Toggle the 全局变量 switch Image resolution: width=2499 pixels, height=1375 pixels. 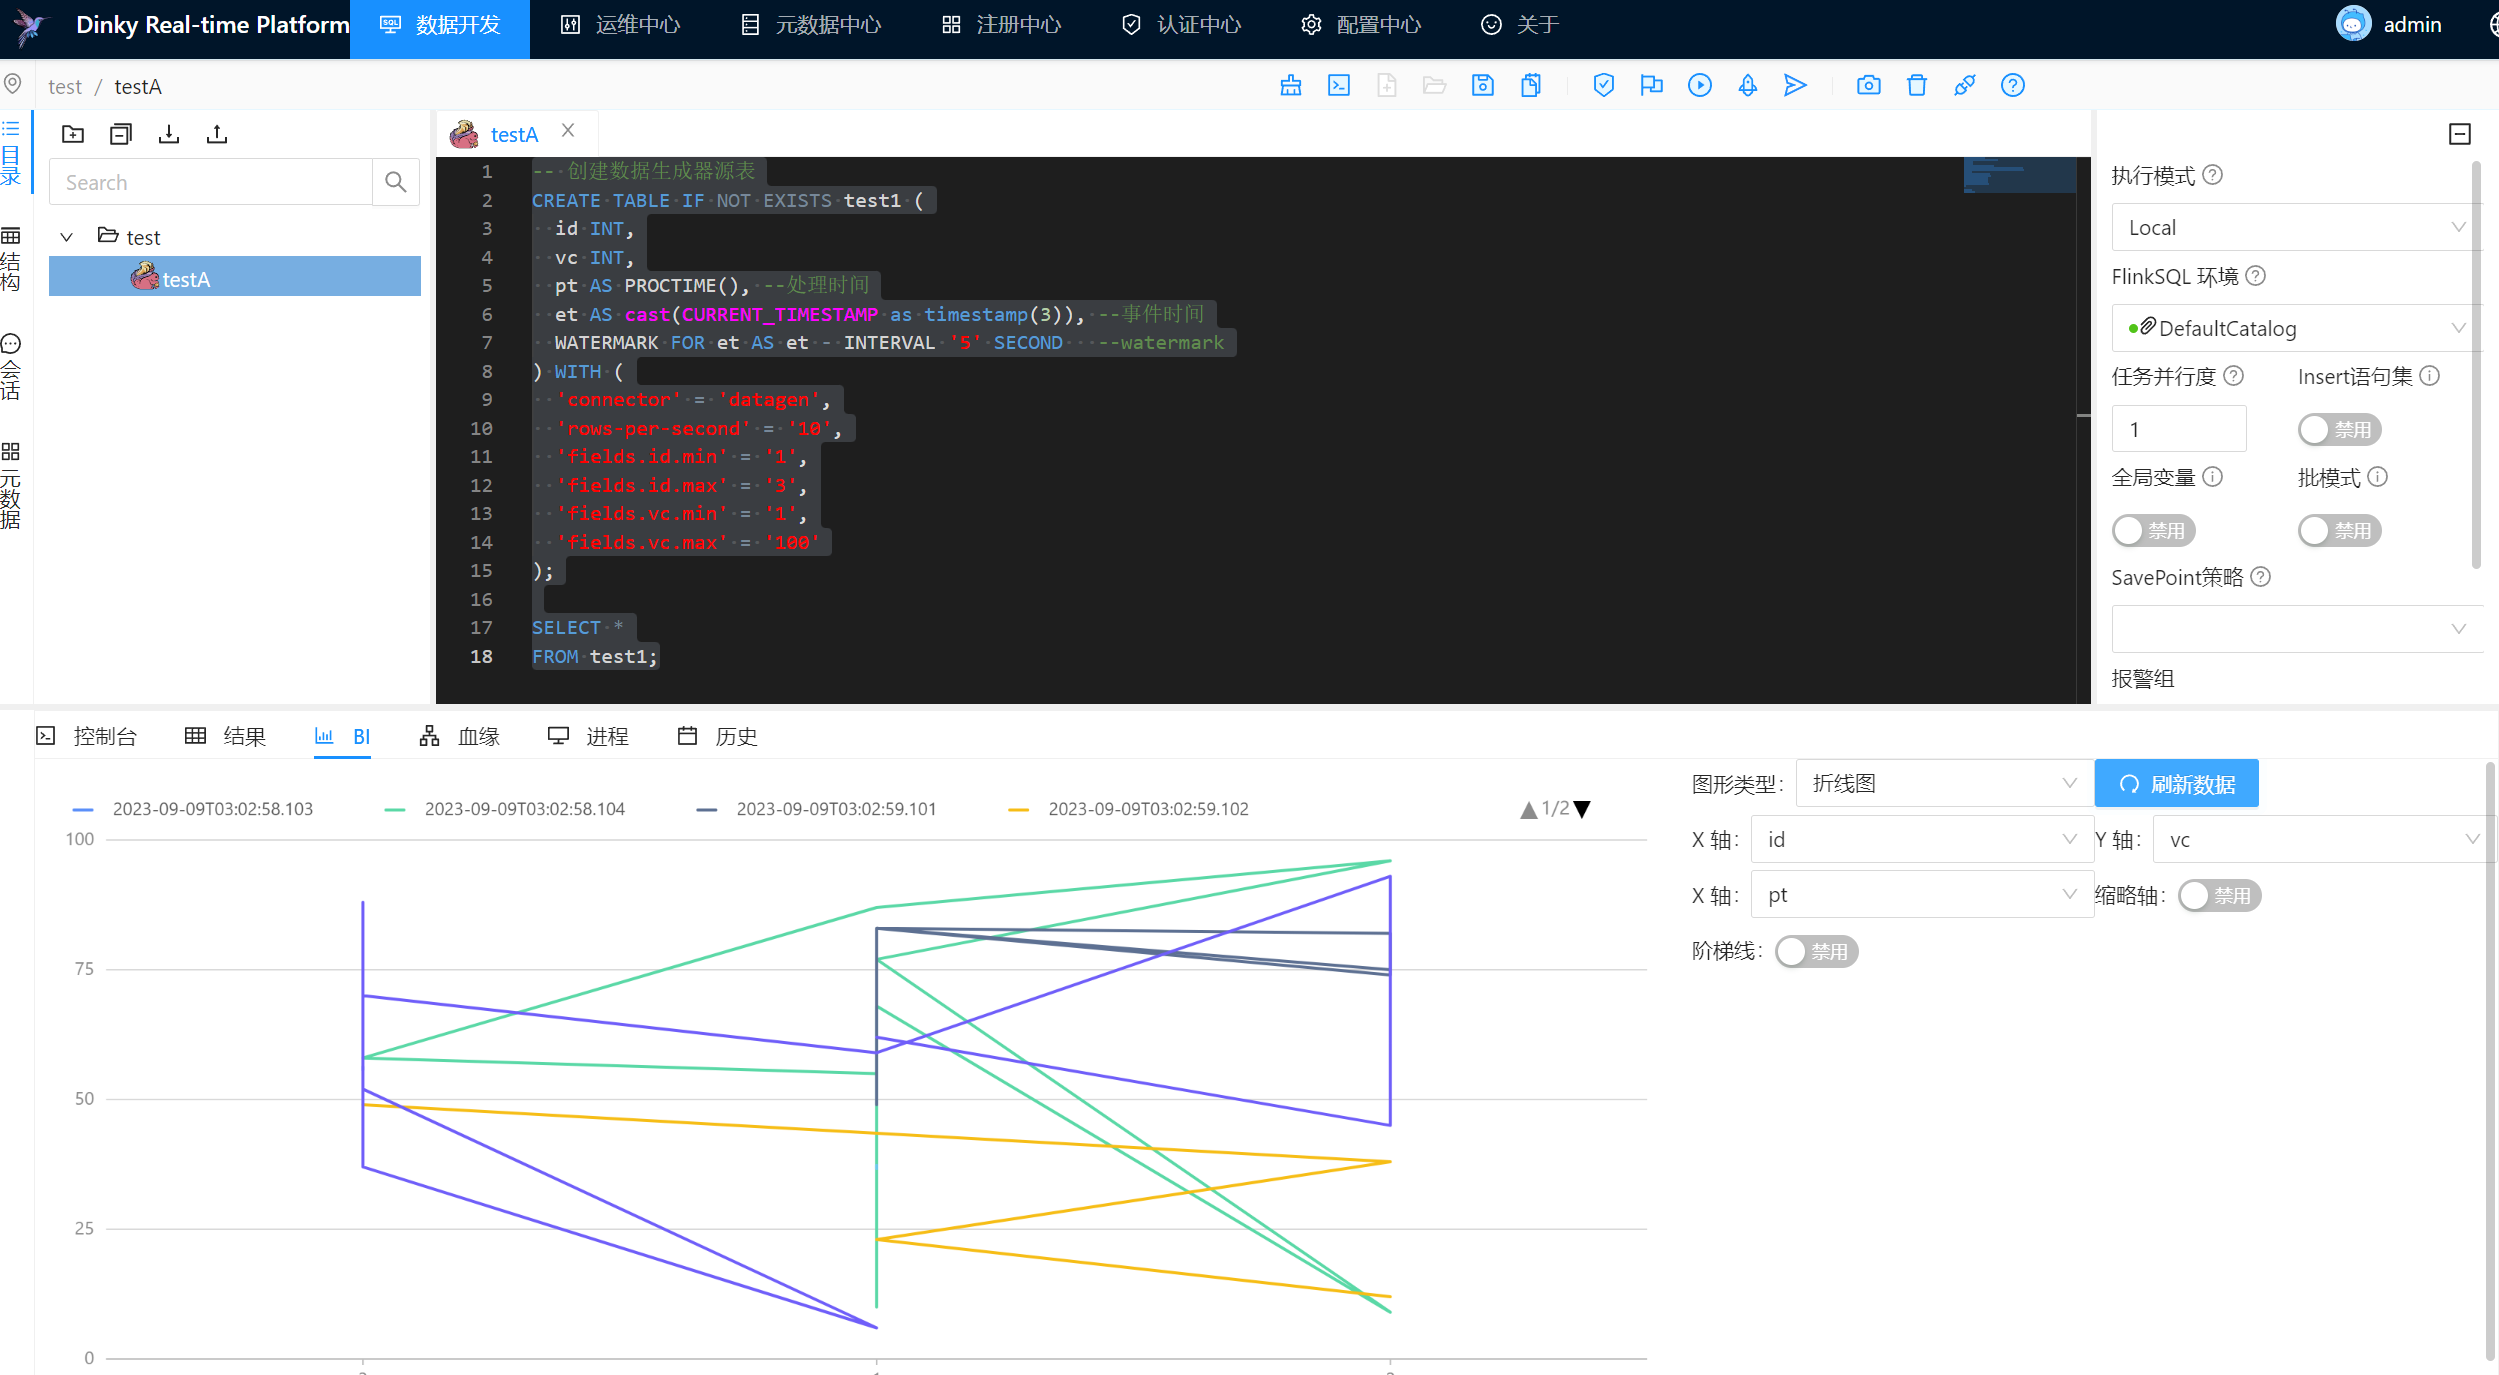click(2153, 531)
